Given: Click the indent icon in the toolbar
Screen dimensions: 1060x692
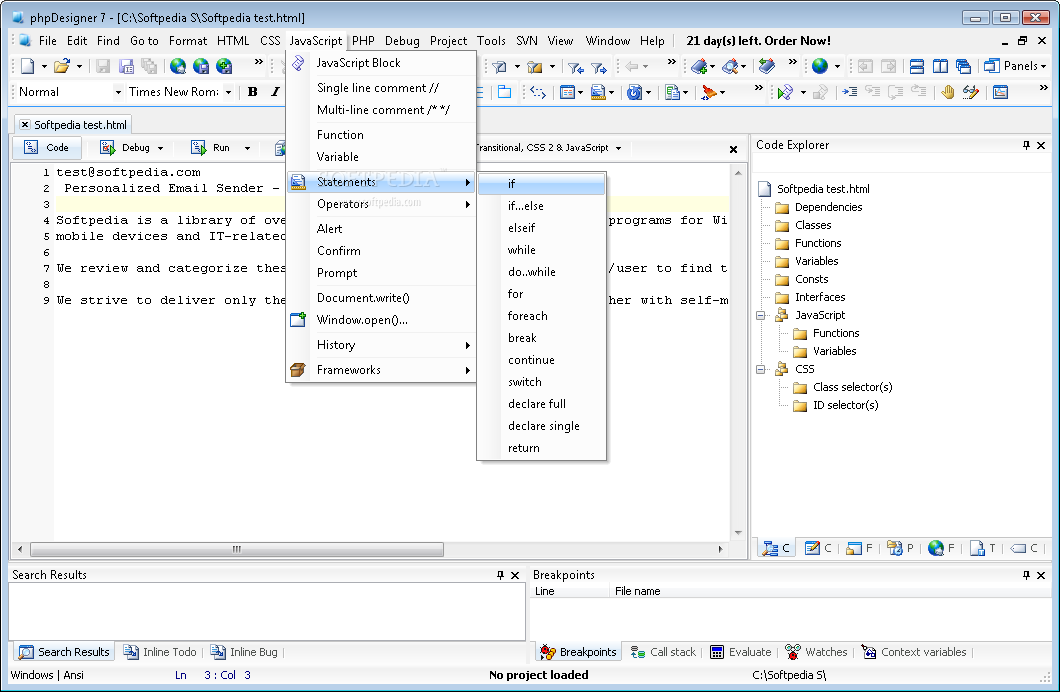Looking at the screenshot, I should tap(849, 92).
